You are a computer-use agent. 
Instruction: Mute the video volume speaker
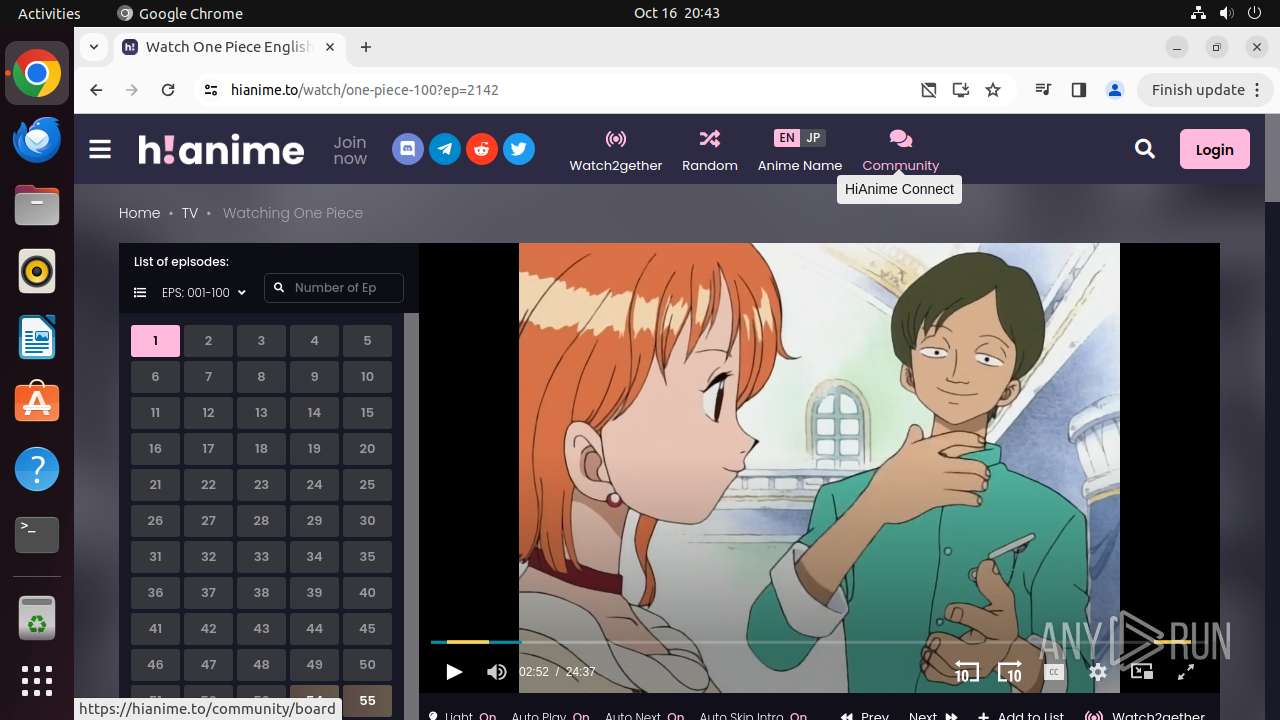click(496, 672)
